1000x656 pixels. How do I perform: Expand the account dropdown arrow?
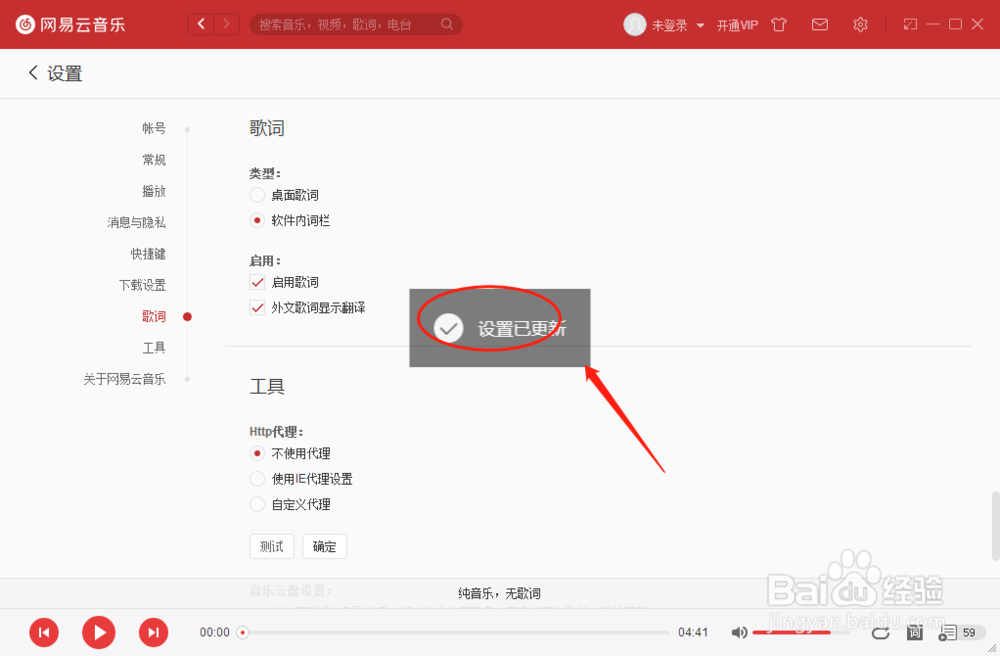point(700,26)
